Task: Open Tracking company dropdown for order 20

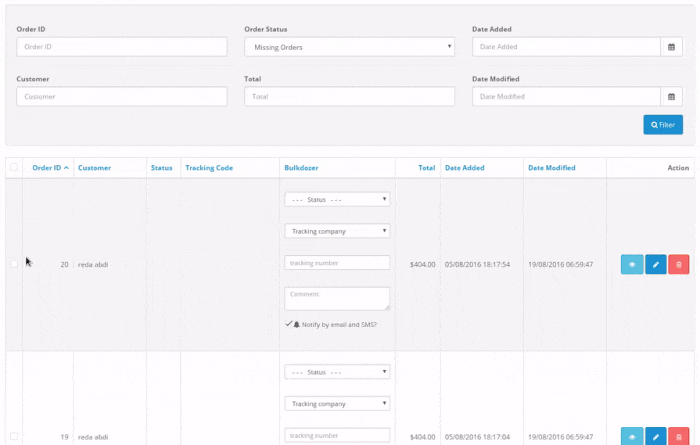Action: pos(337,231)
